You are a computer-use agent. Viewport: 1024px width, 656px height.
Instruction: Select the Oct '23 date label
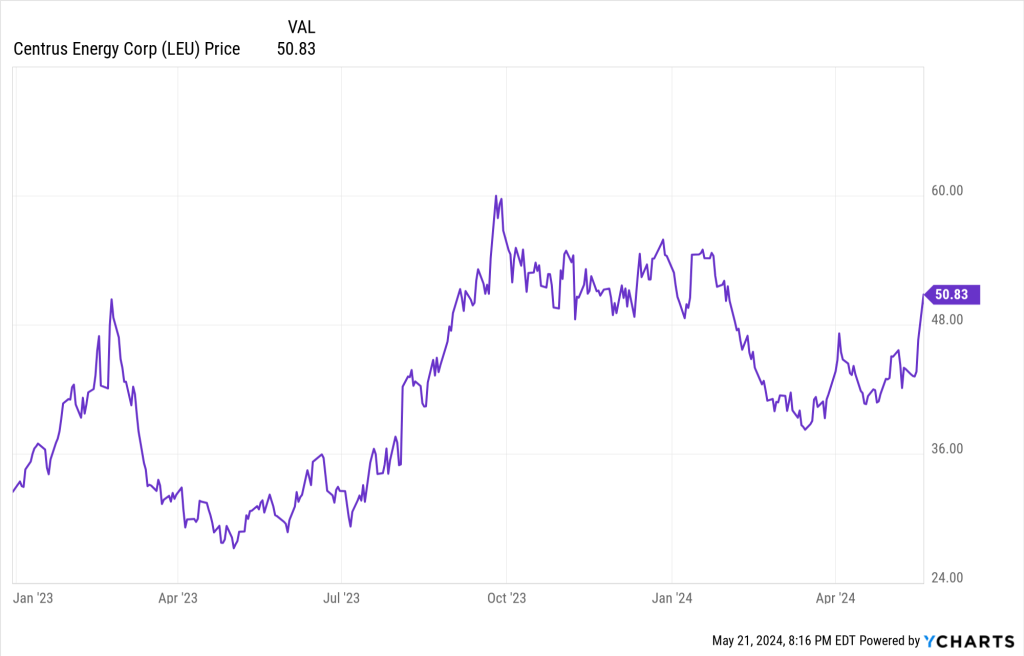pos(506,598)
